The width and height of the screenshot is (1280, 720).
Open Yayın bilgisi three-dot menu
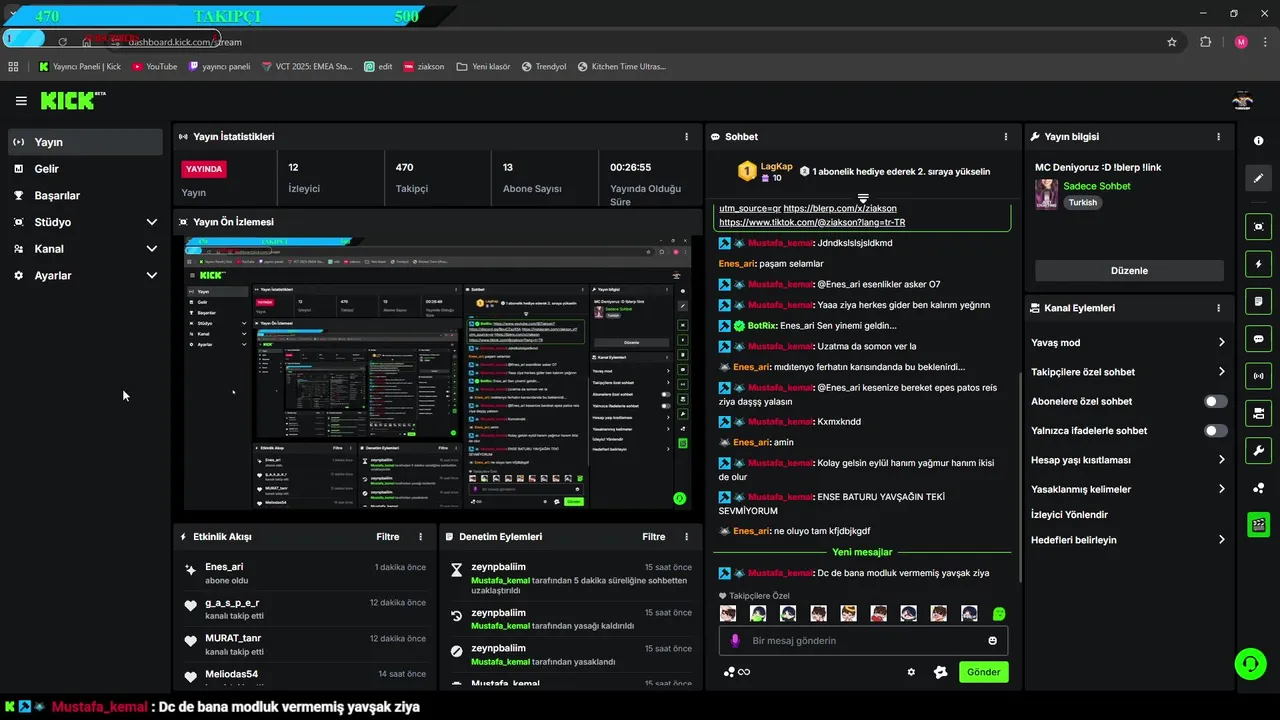click(x=1218, y=137)
